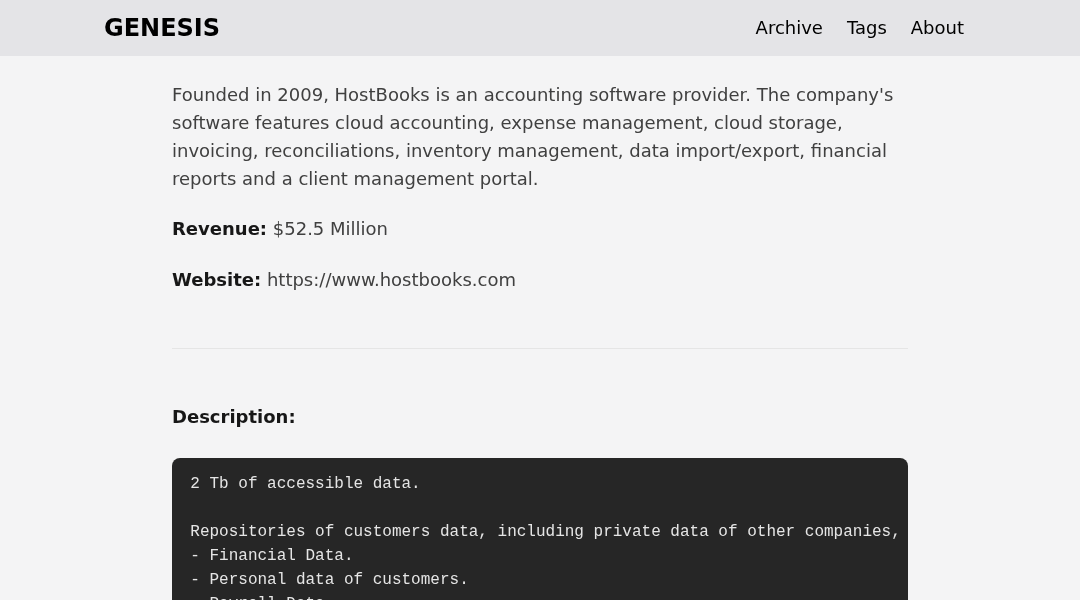Select '- Personal data of customers.' line
This screenshot has height=600, width=1080.
(329, 579)
